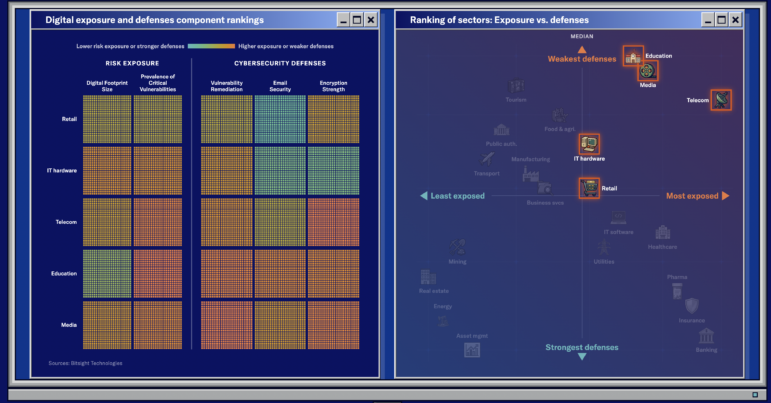
Task: Select the IT hardware computer icon
Action: (x=589, y=144)
